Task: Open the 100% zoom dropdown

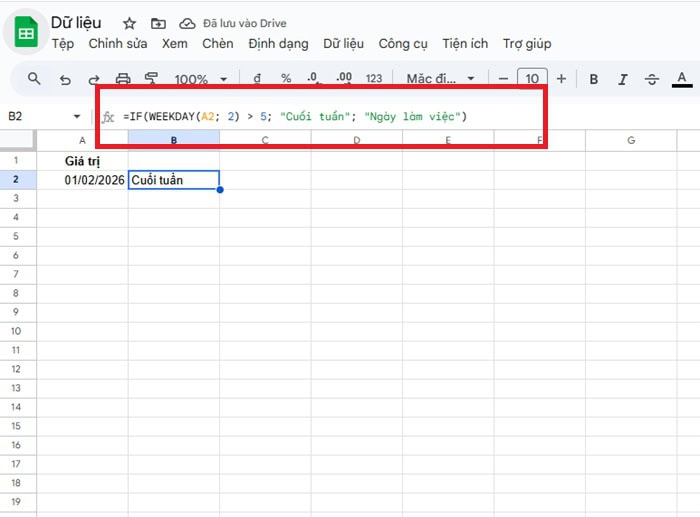Action: point(200,79)
